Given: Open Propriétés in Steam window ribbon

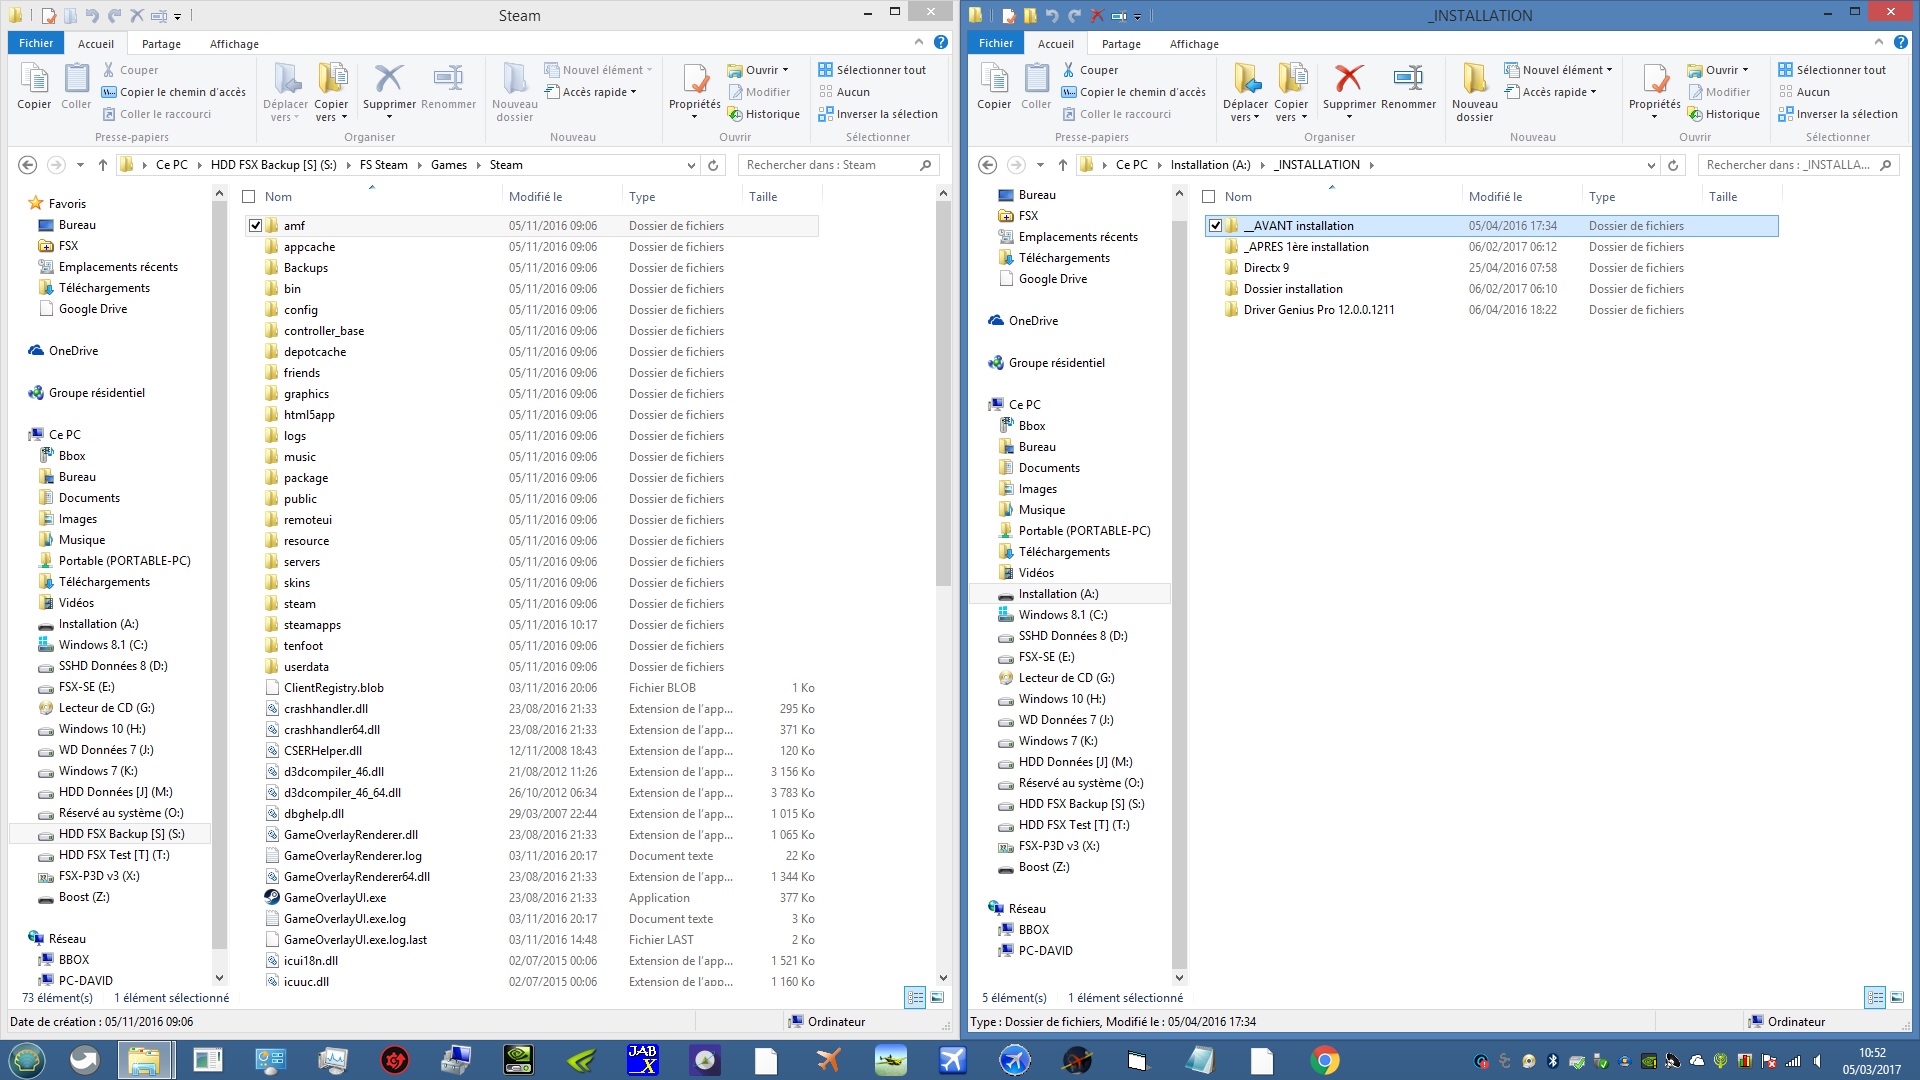Looking at the screenshot, I should click(x=695, y=92).
